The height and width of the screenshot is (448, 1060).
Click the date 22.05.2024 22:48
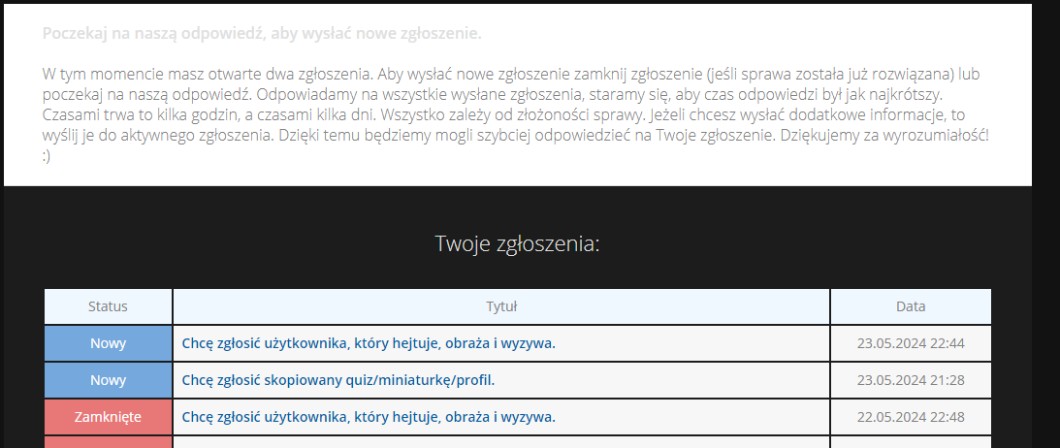(x=910, y=417)
